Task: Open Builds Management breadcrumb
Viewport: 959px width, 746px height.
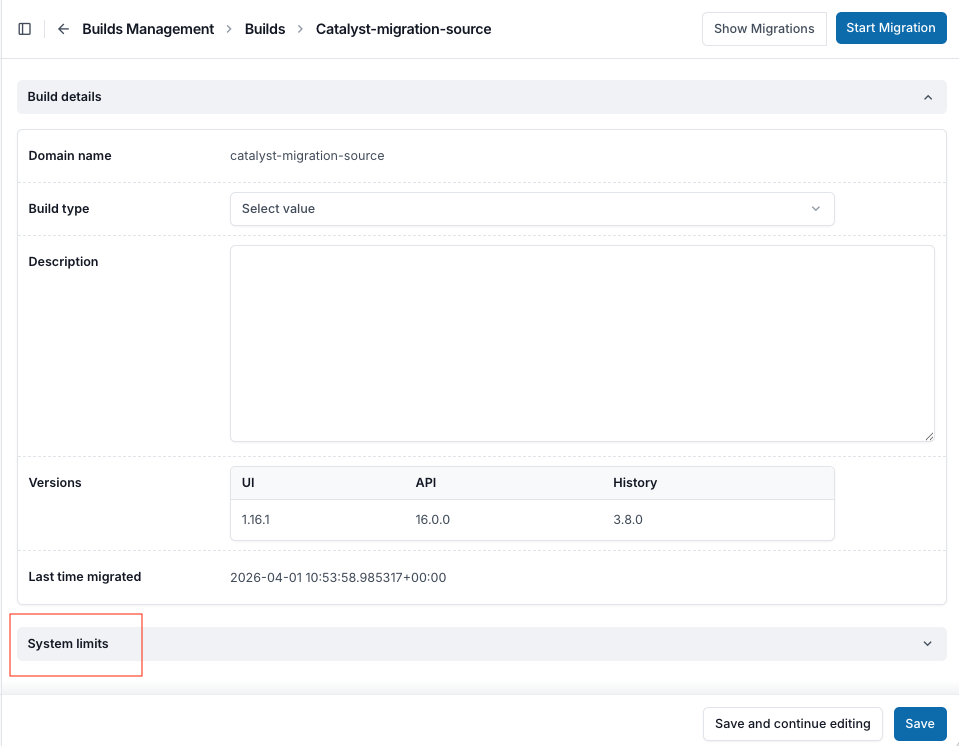Action: pyautogui.click(x=148, y=29)
